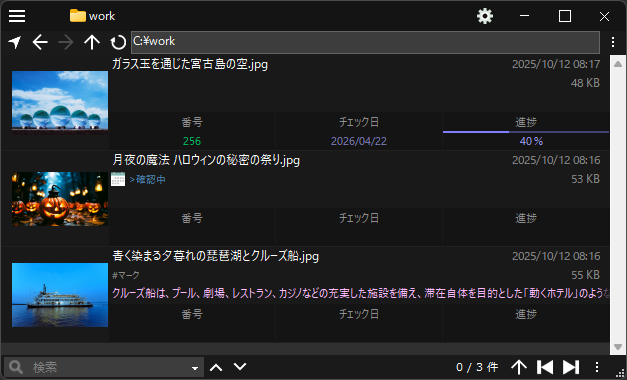627x380 pixels.
Task: Click the 0 / 3 件 item count
Action: tap(477, 367)
